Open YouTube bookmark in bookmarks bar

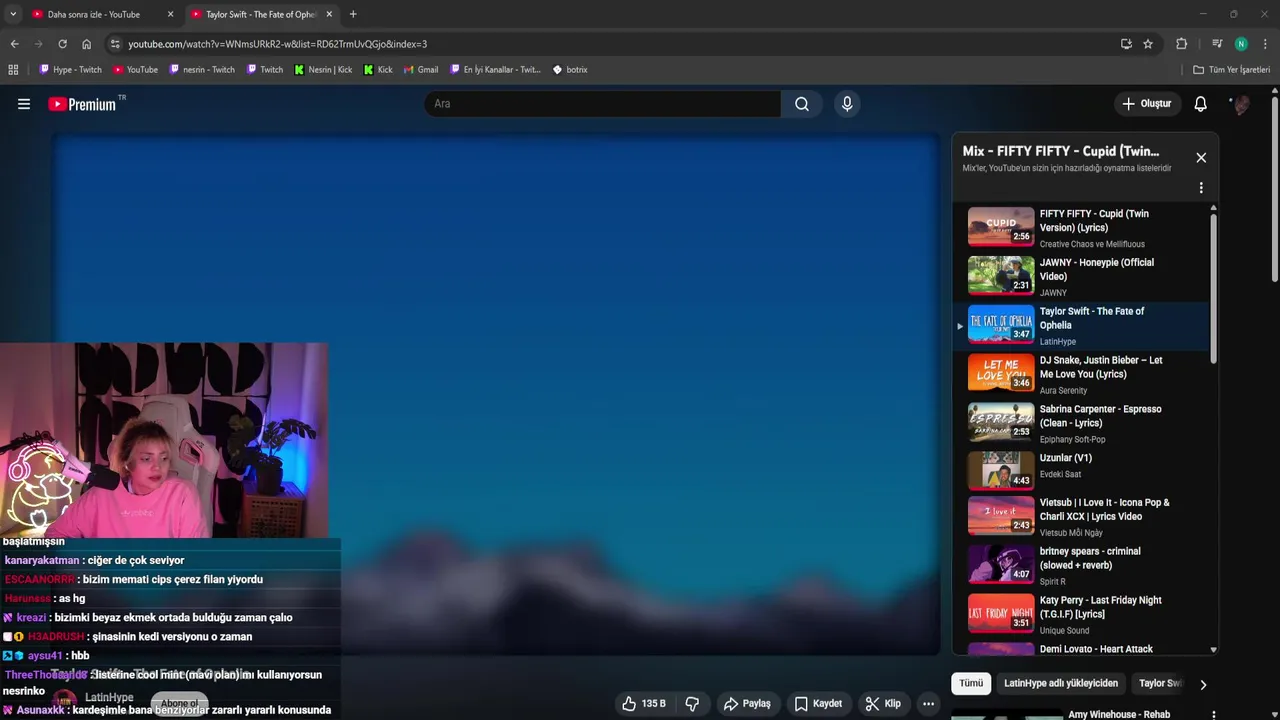(x=135, y=70)
